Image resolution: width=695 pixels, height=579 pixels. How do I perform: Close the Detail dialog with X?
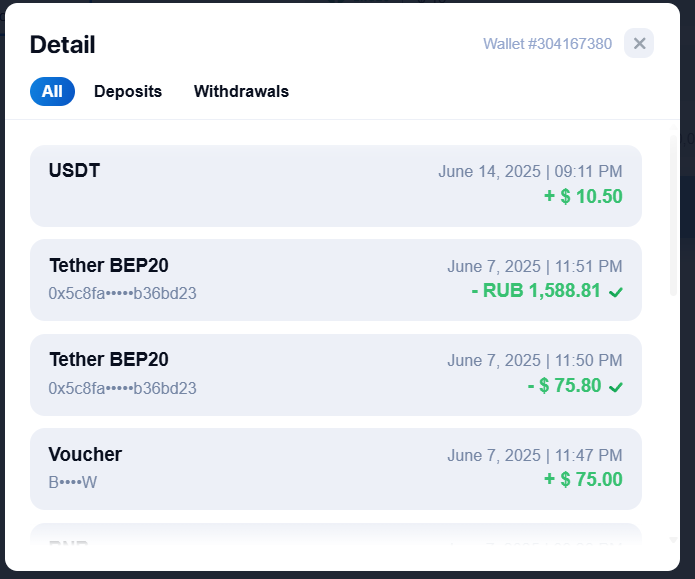click(639, 43)
